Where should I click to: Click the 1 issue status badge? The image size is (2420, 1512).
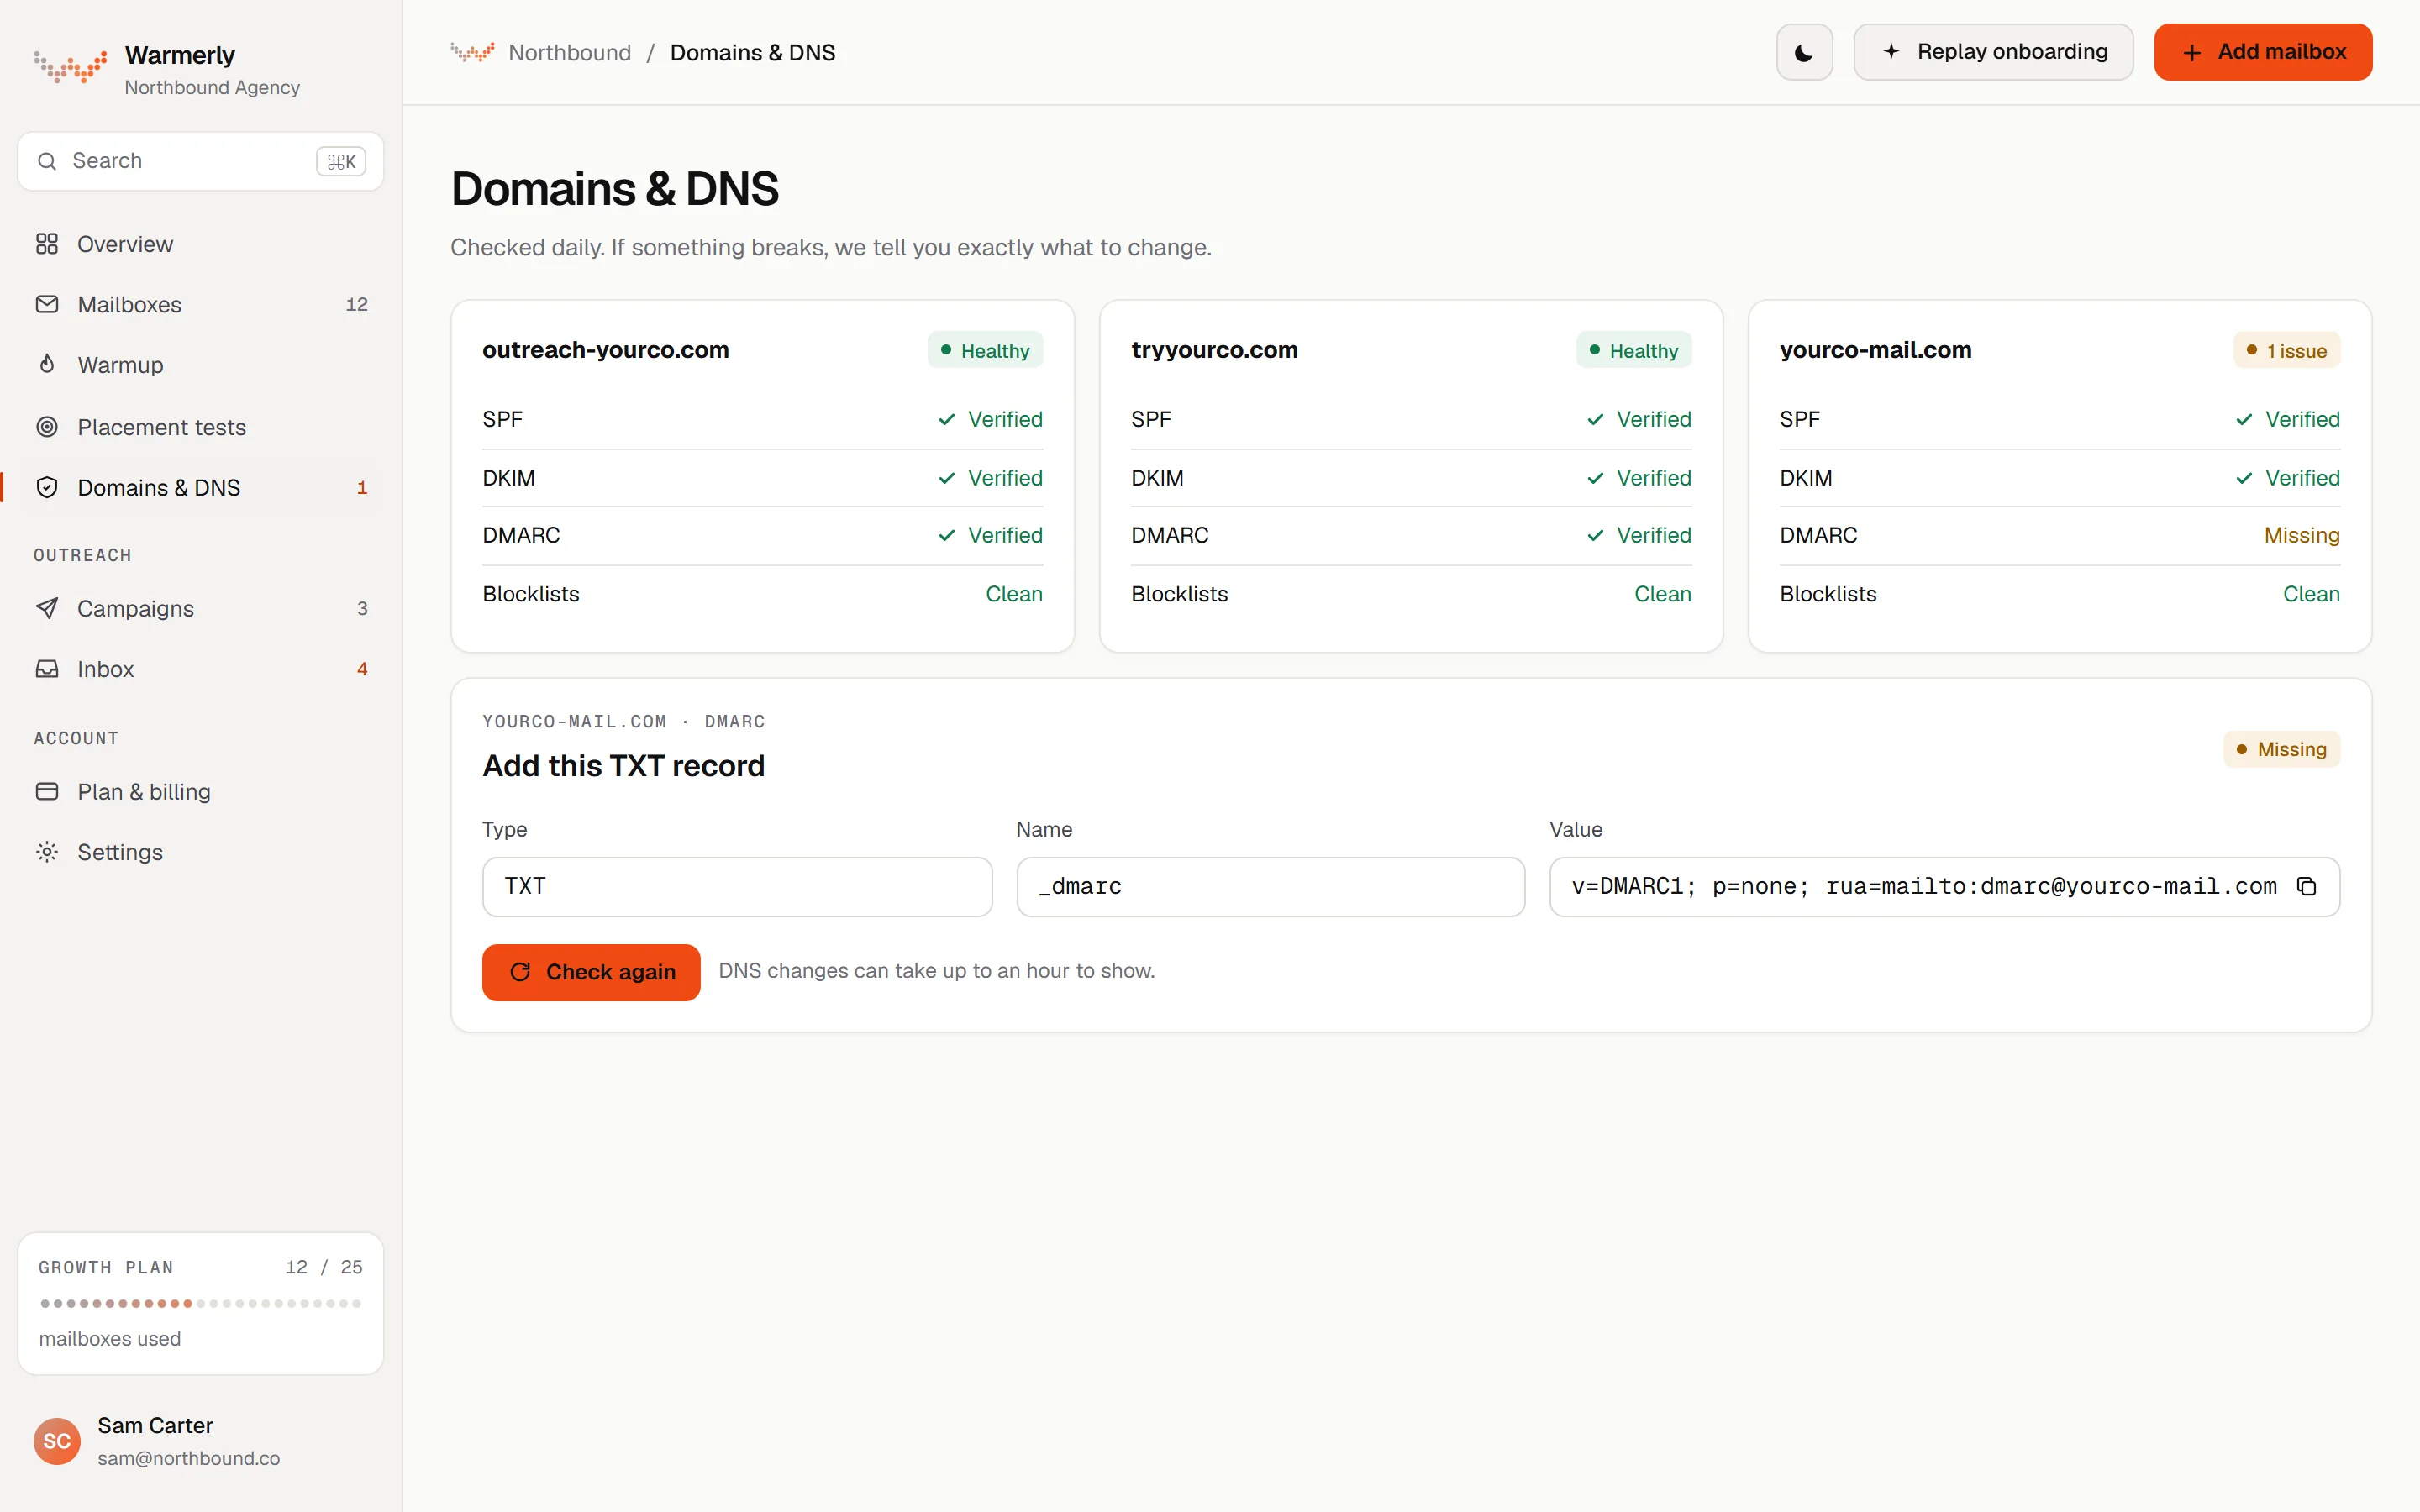tap(2286, 350)
